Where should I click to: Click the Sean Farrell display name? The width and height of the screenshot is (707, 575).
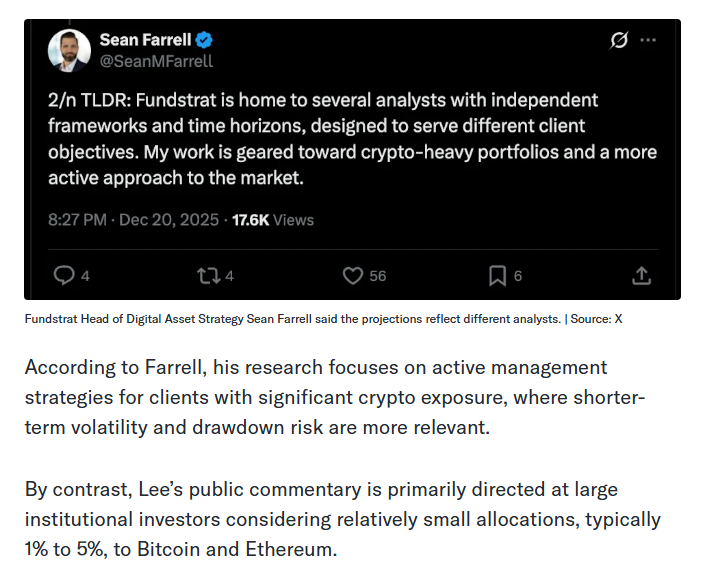pyautogui.click(x=146, y=40)
